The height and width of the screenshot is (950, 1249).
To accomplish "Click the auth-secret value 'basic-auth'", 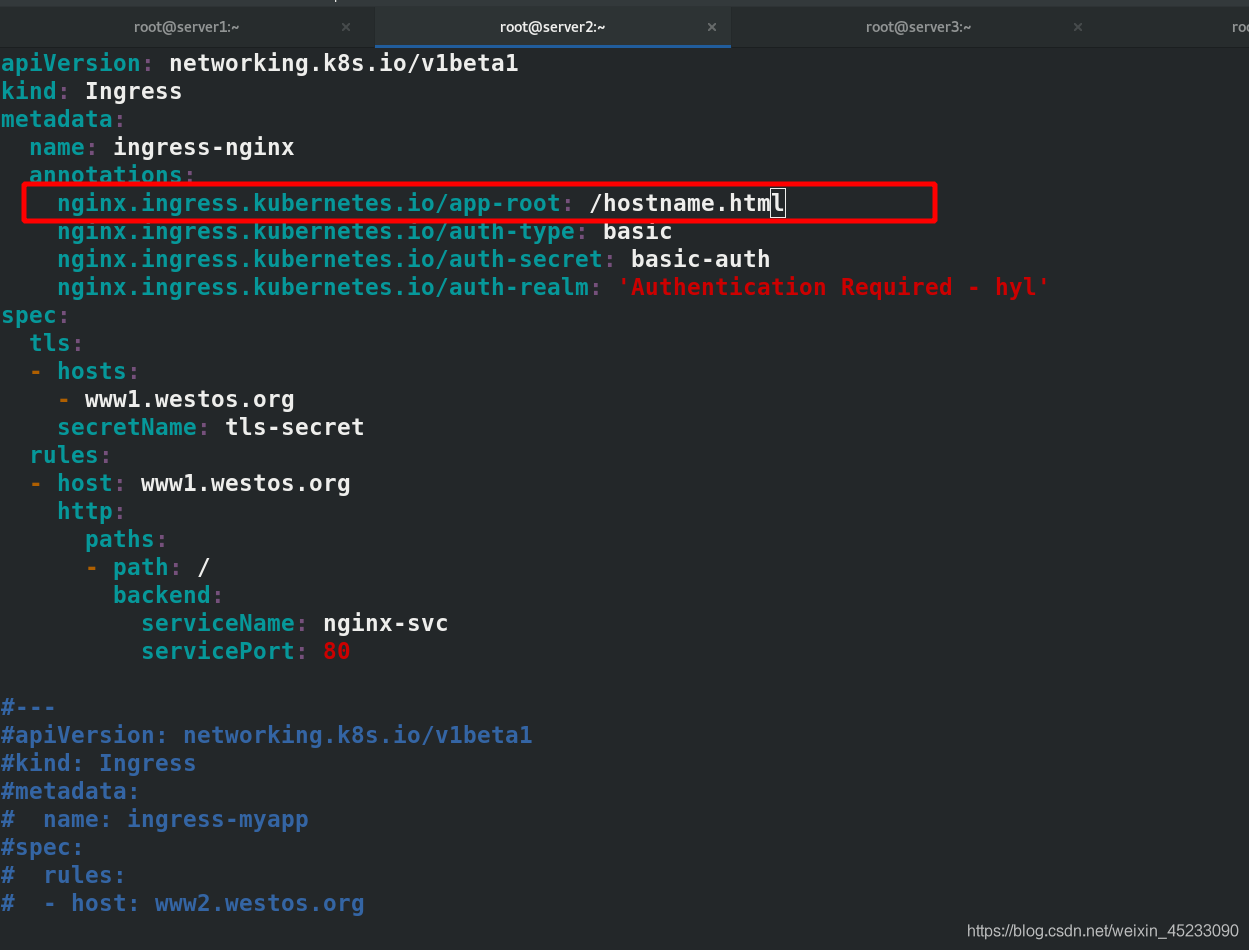I will [x=701, y=259].
